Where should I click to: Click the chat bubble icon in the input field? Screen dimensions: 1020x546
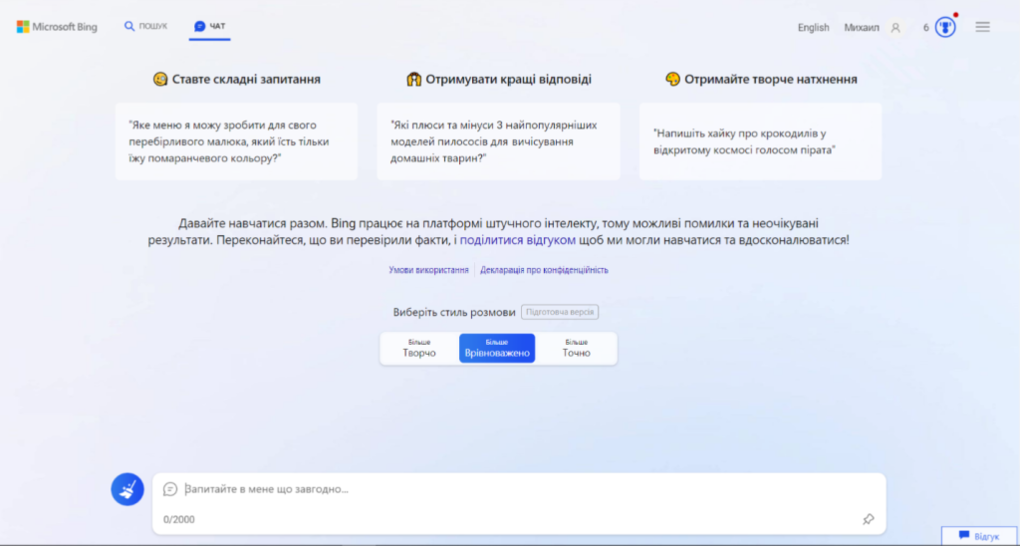point(170,489)
